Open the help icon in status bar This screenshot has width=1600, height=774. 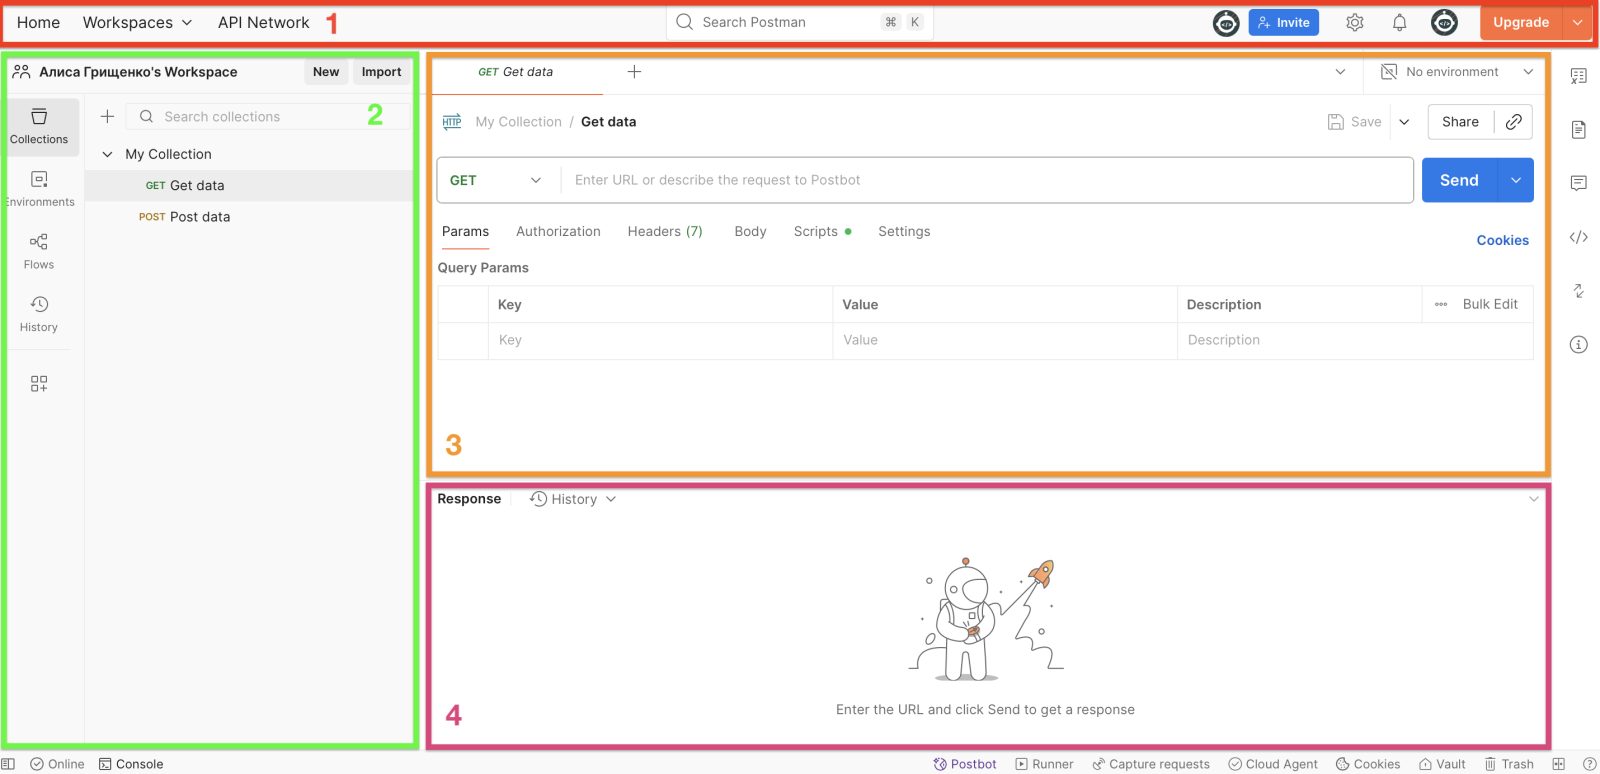click(x=1589, y=764)
